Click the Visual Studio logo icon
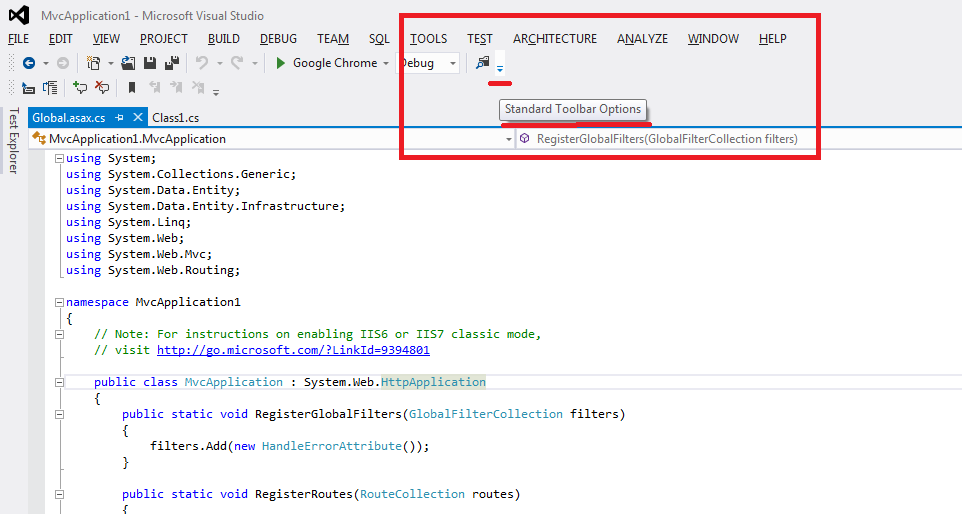Image resolution: width=962 pixels, height=514 pixels. click(19, 15)
